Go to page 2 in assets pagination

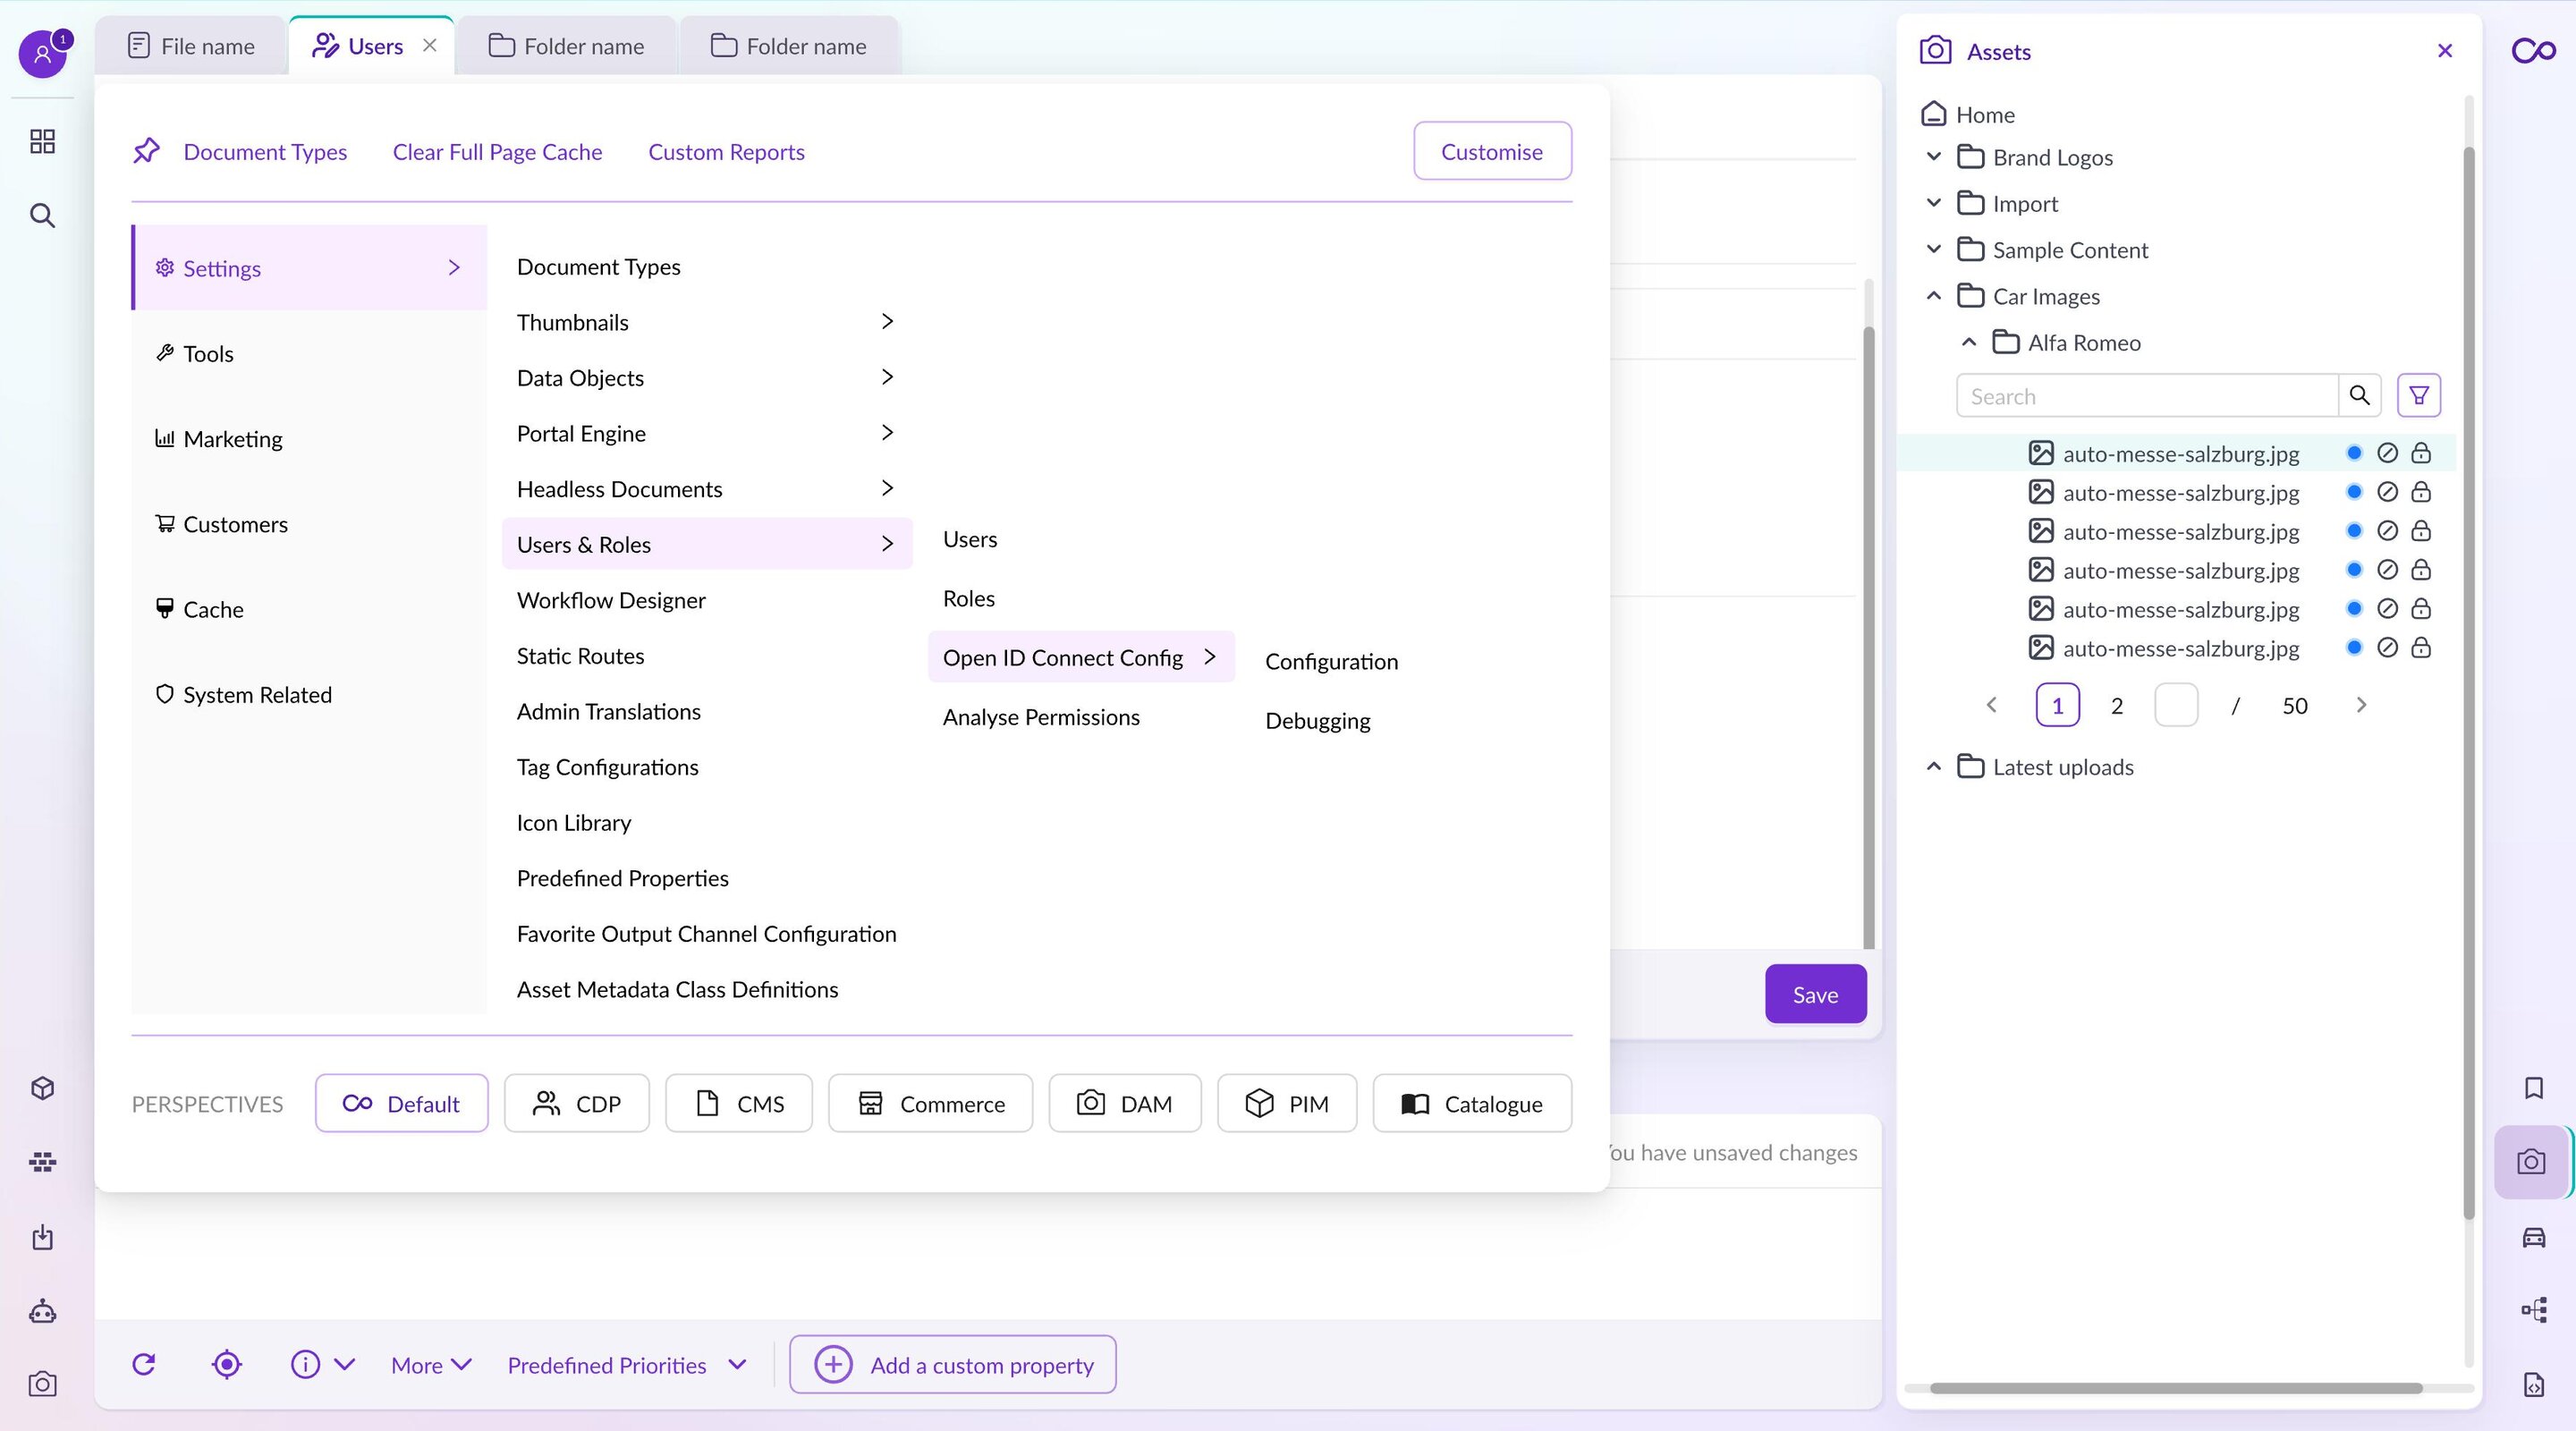(2116, 705)
